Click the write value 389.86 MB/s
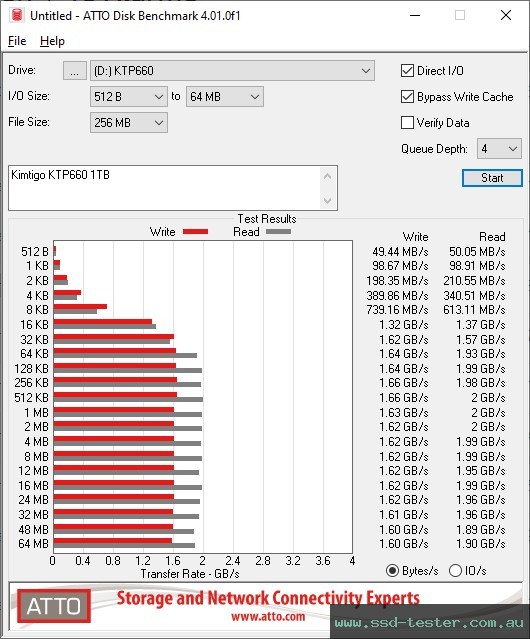The width and height of the screenshot is (530, 639). coord(397,295)
